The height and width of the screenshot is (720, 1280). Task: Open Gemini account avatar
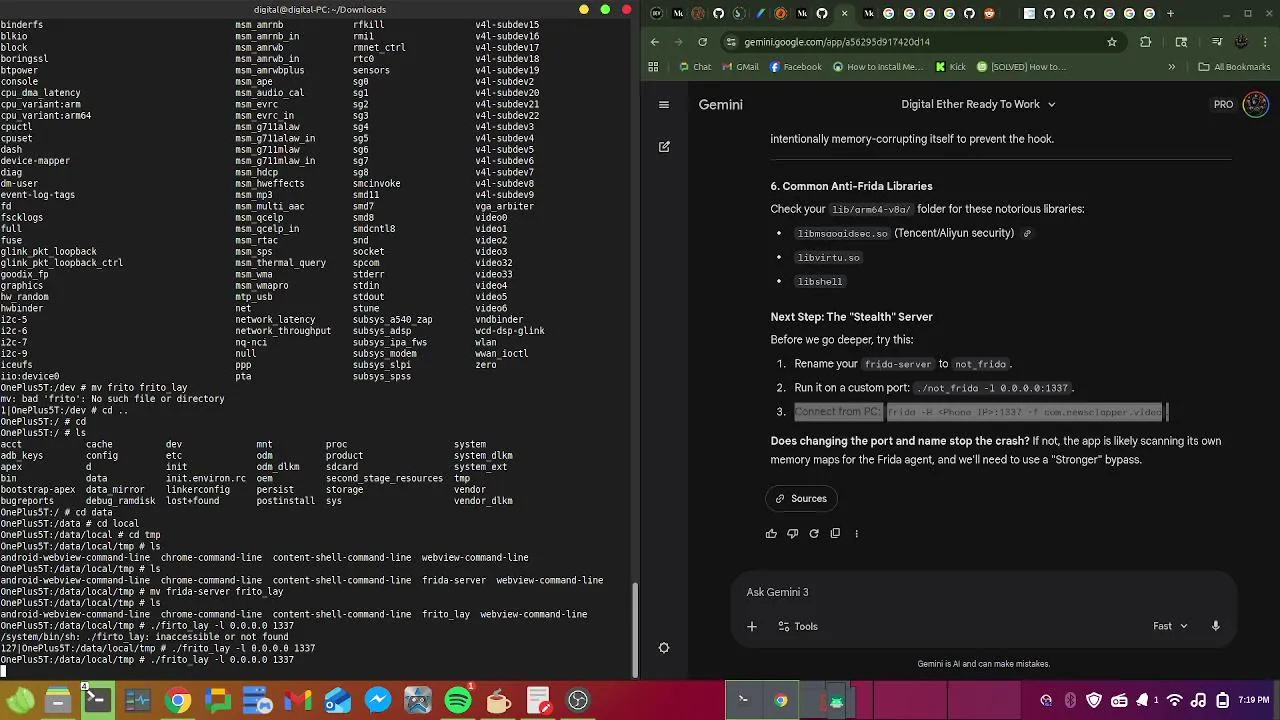tap(1255, 104)
